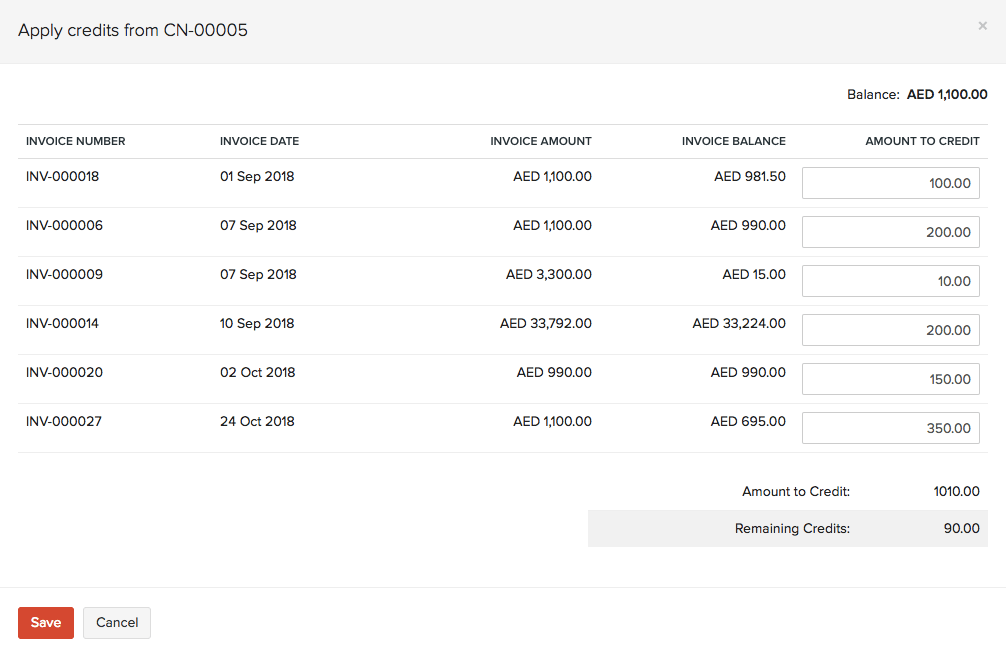Screen dimensions: 1006x657
Task: Click the dialog title Apply credits from CN-00005
Action: (x=132, y=30)
